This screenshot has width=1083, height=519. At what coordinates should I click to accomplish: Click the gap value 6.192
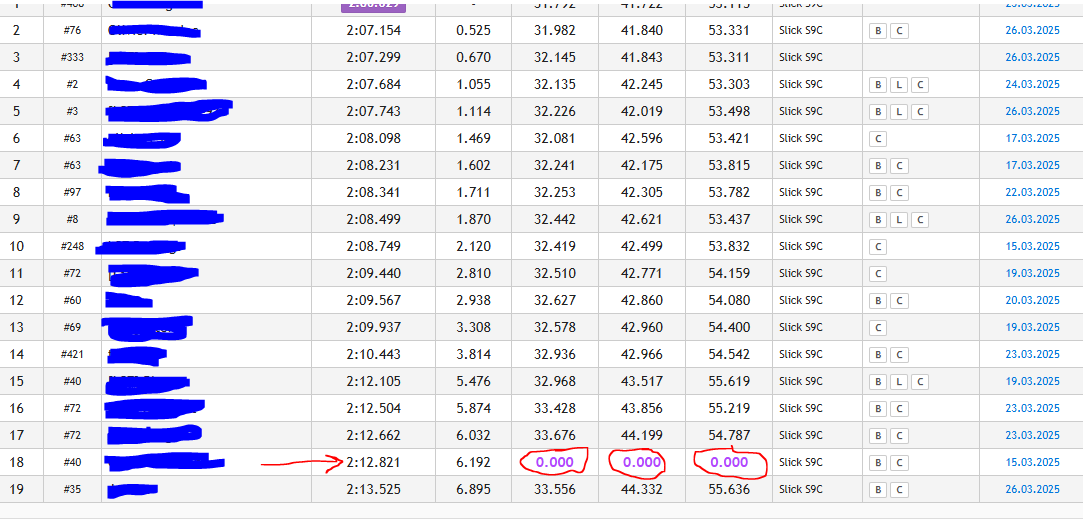[473, 462]
